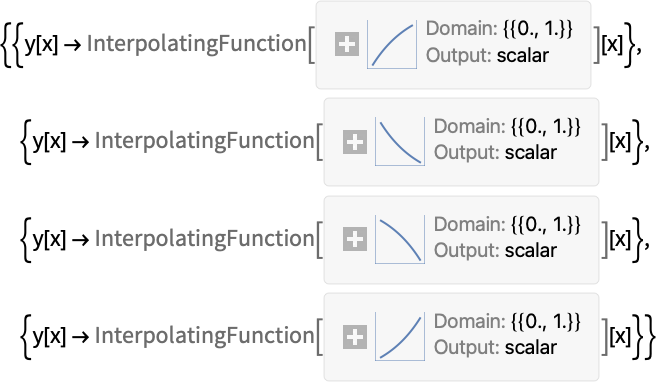Screen dimensions: 659x385
Task: Click the Output label in the first summary box
Action: (459, 55)
